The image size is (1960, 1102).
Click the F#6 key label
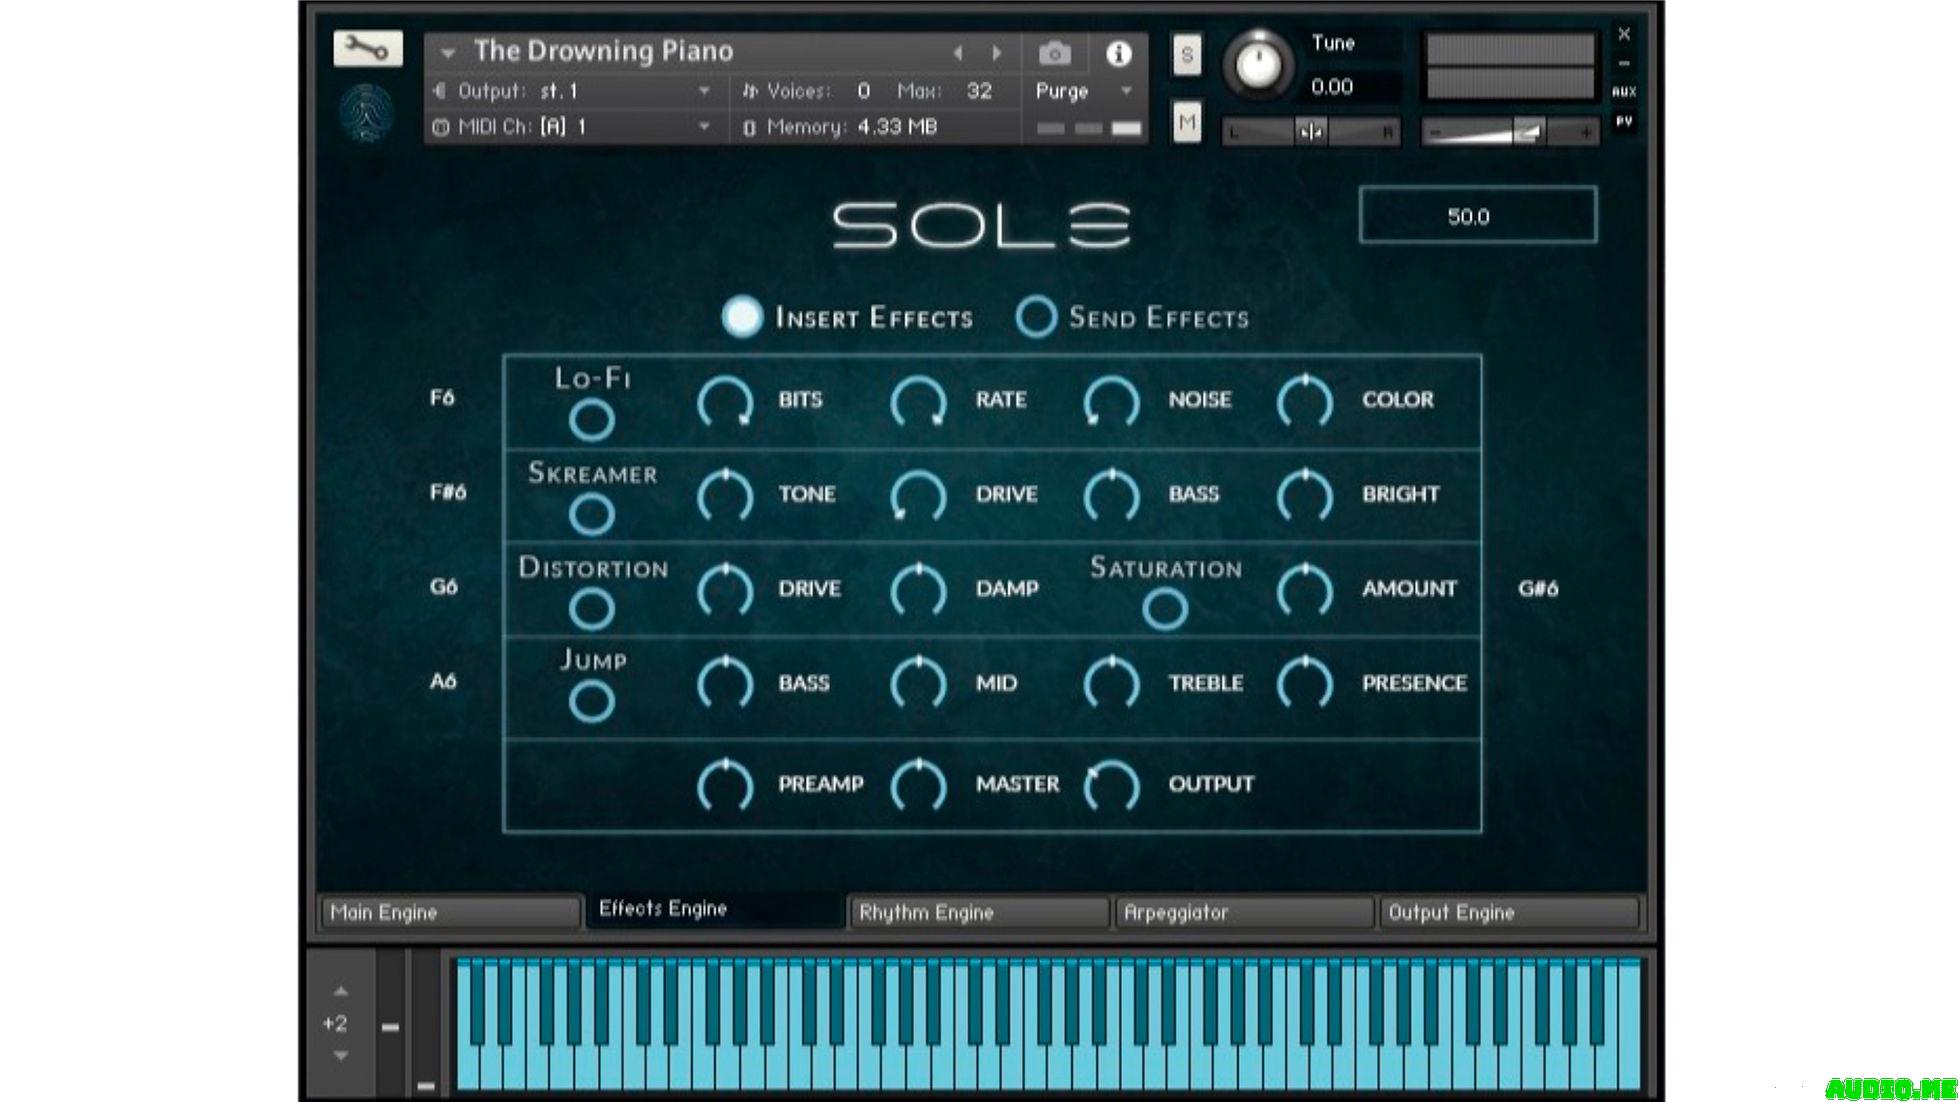point(447,492)
